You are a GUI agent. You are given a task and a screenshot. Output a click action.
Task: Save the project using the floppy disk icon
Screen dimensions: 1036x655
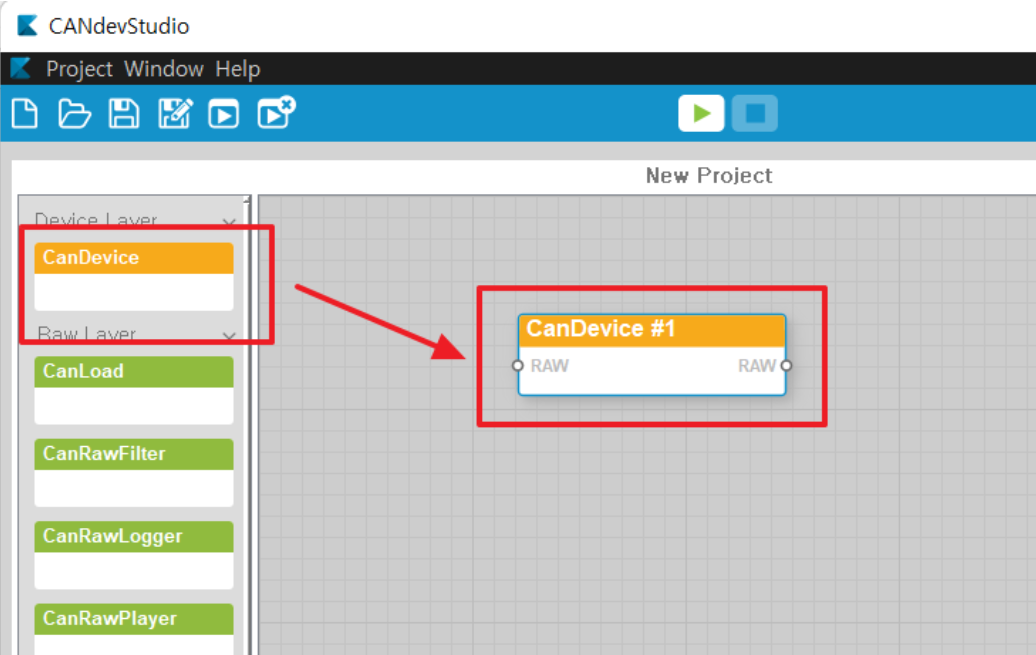[124, 114]
